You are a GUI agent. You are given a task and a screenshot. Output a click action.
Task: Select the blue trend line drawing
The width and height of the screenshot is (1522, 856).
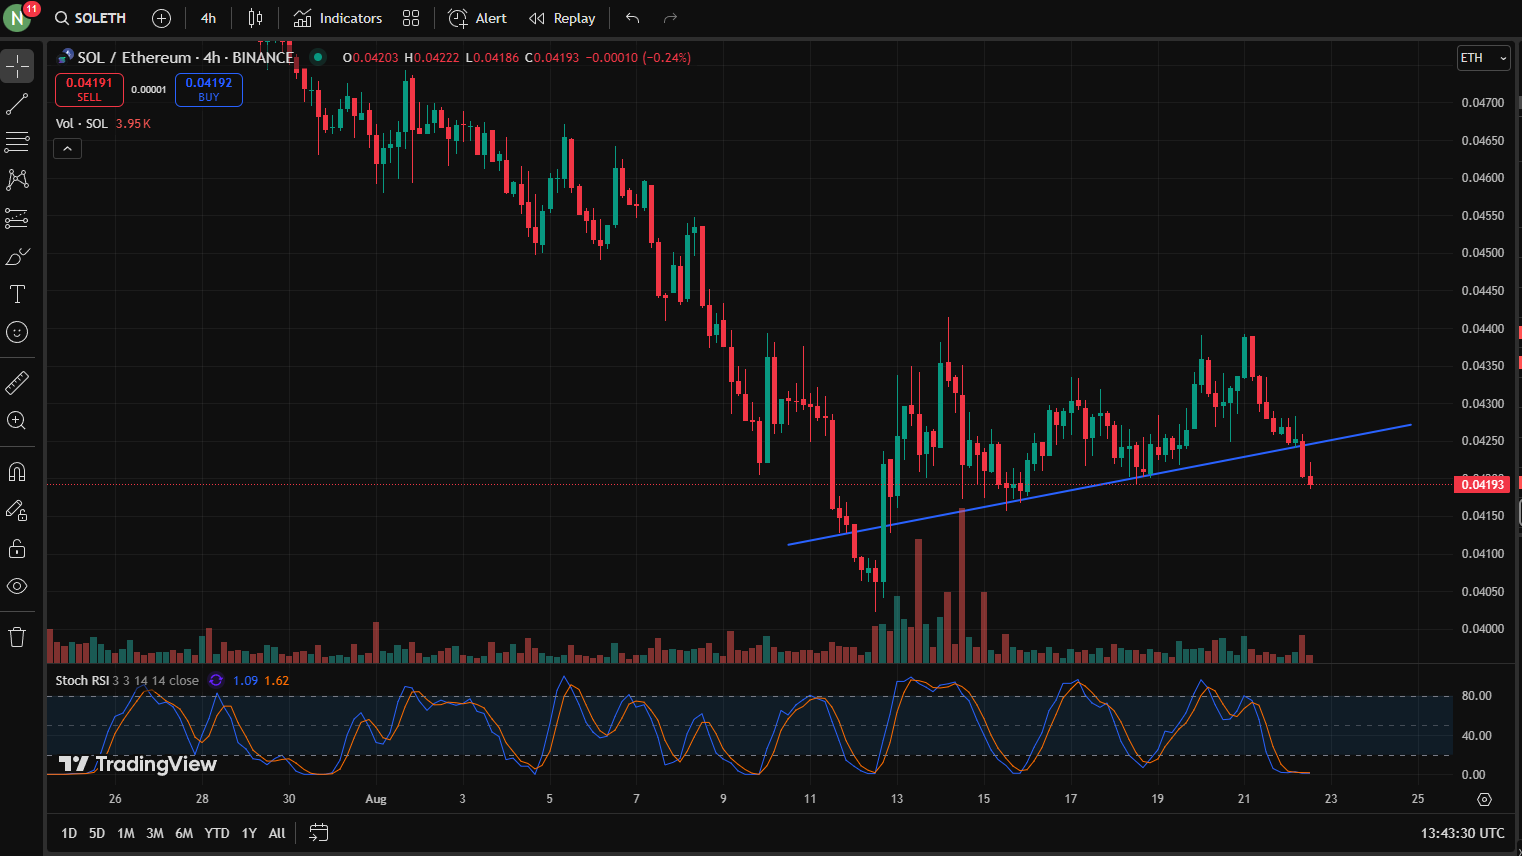click(1100, 485)
